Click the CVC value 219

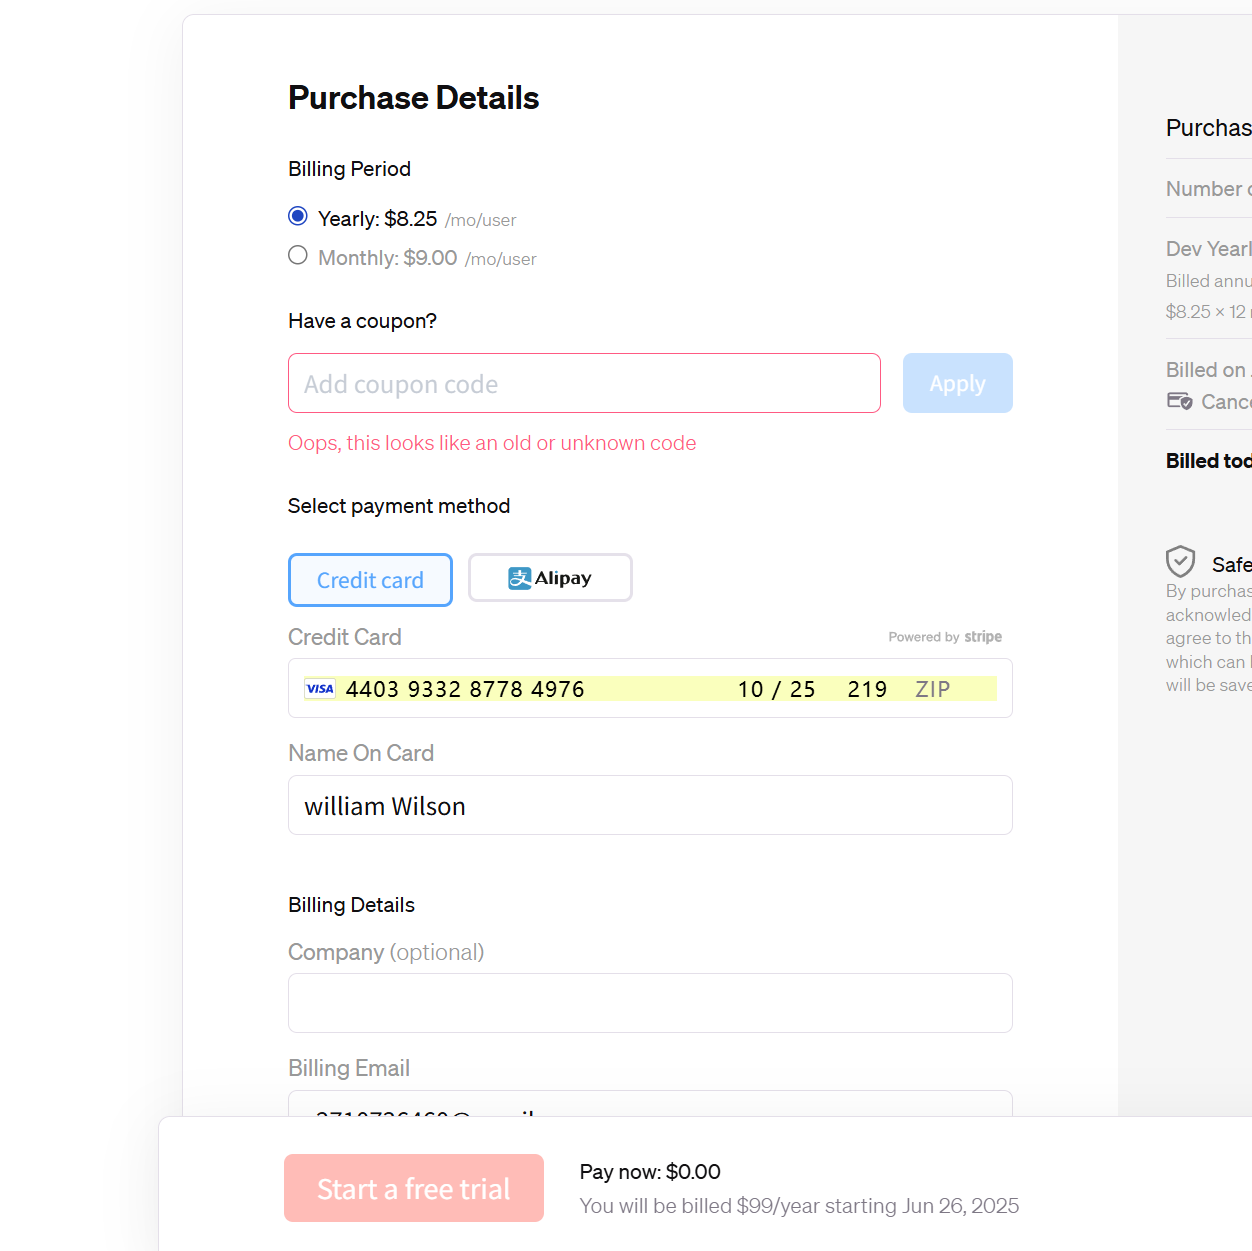pos(867,689)
